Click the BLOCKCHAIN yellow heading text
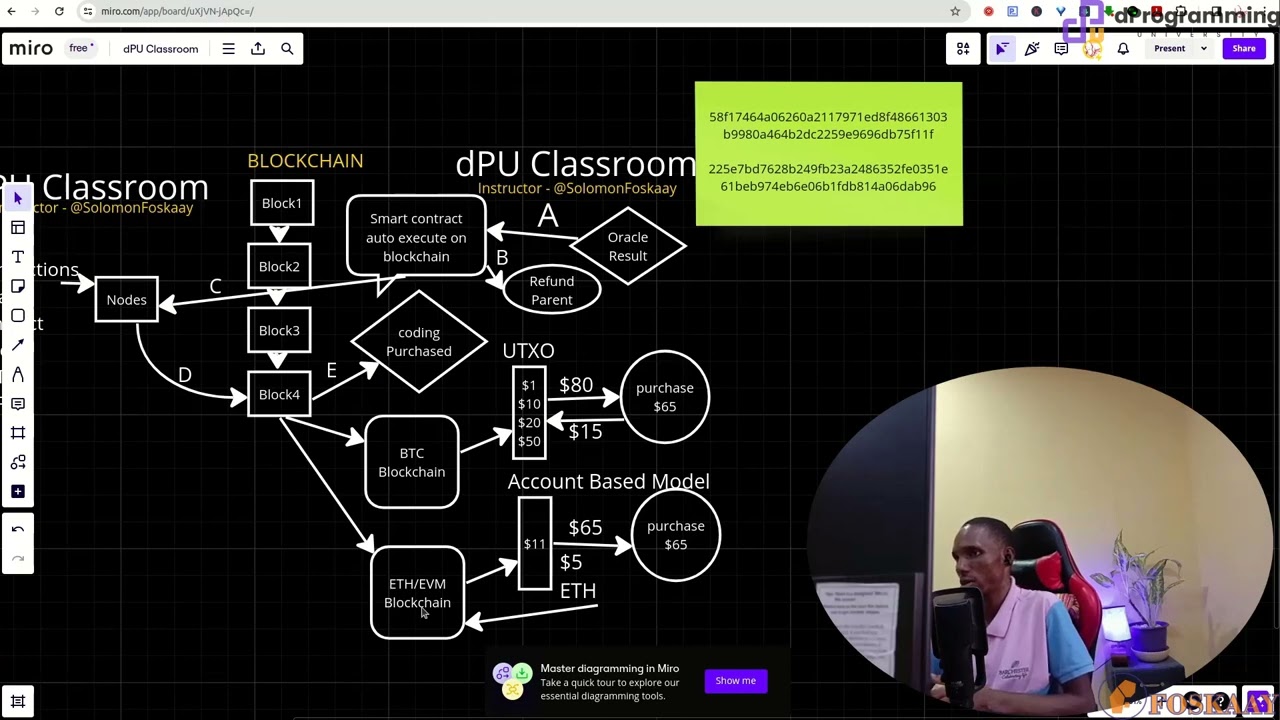 (305, 161)
